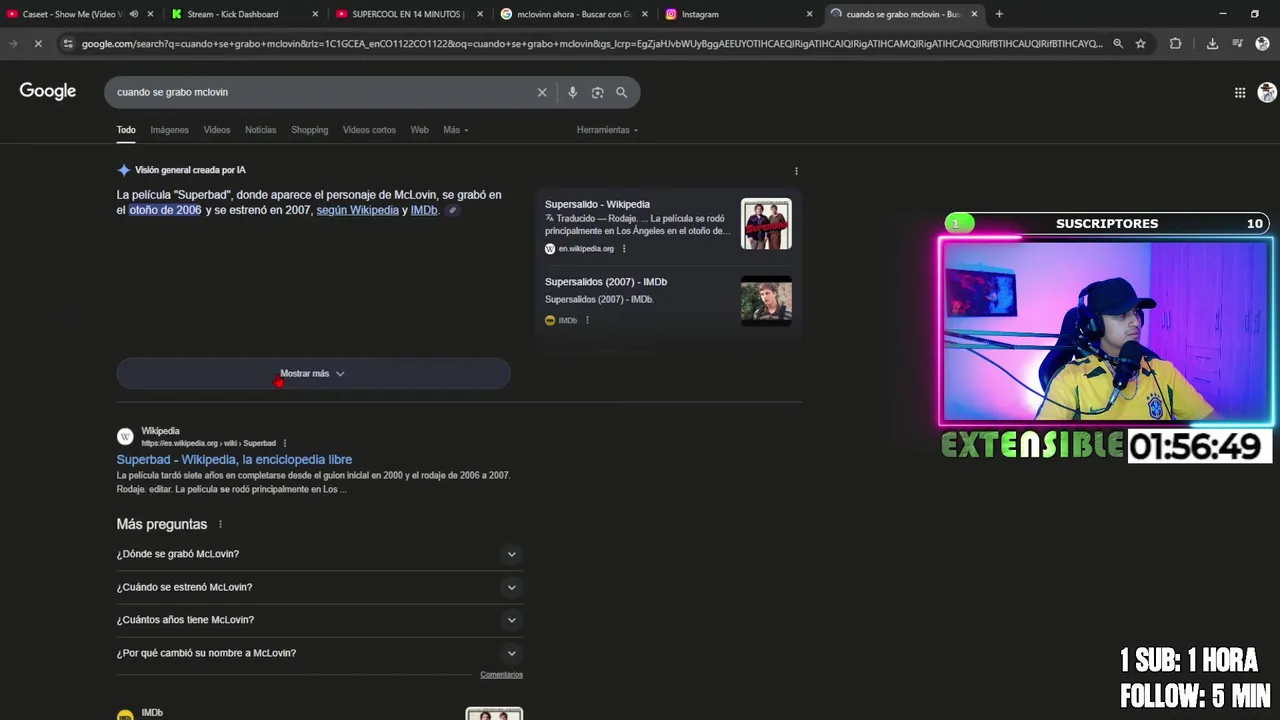Switch to the Videos tab
Viewport: 1280px width, 720px height.
(217, 130)
